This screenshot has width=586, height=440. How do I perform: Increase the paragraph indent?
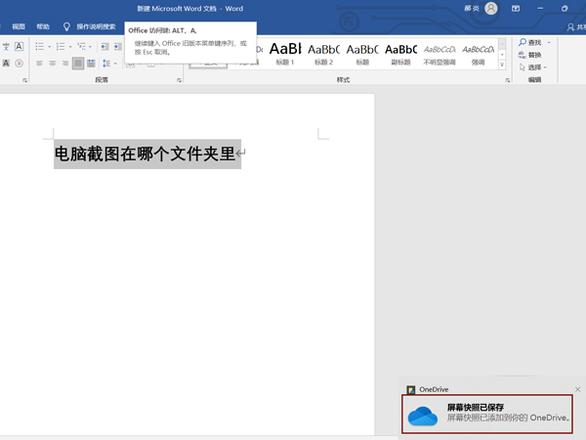click(x=118, y=46)
